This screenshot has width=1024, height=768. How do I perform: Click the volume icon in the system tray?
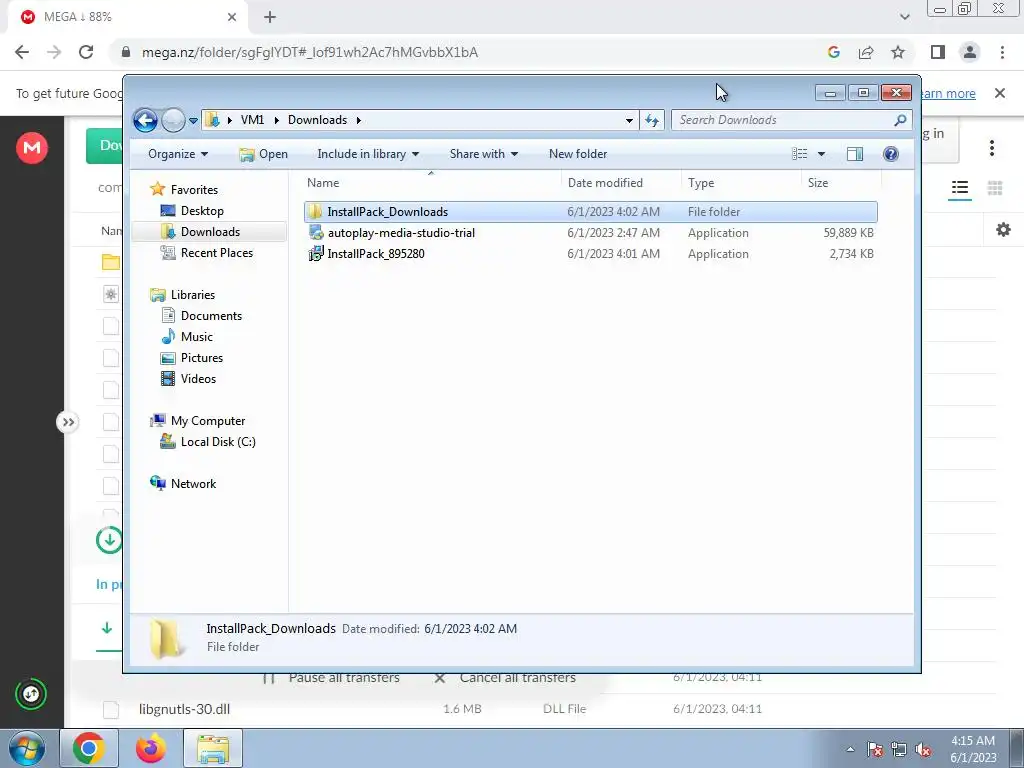[923, 750]
